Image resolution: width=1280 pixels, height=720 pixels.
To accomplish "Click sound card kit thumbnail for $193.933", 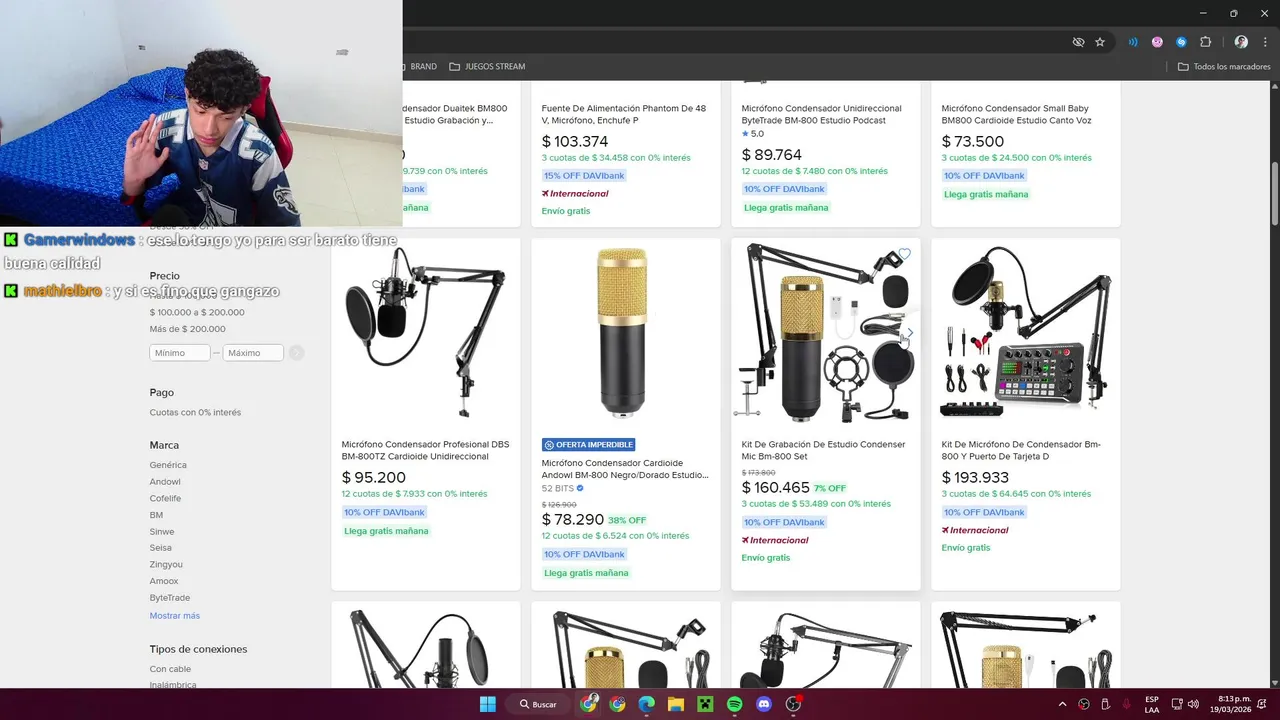I will tap(1026, 334).
